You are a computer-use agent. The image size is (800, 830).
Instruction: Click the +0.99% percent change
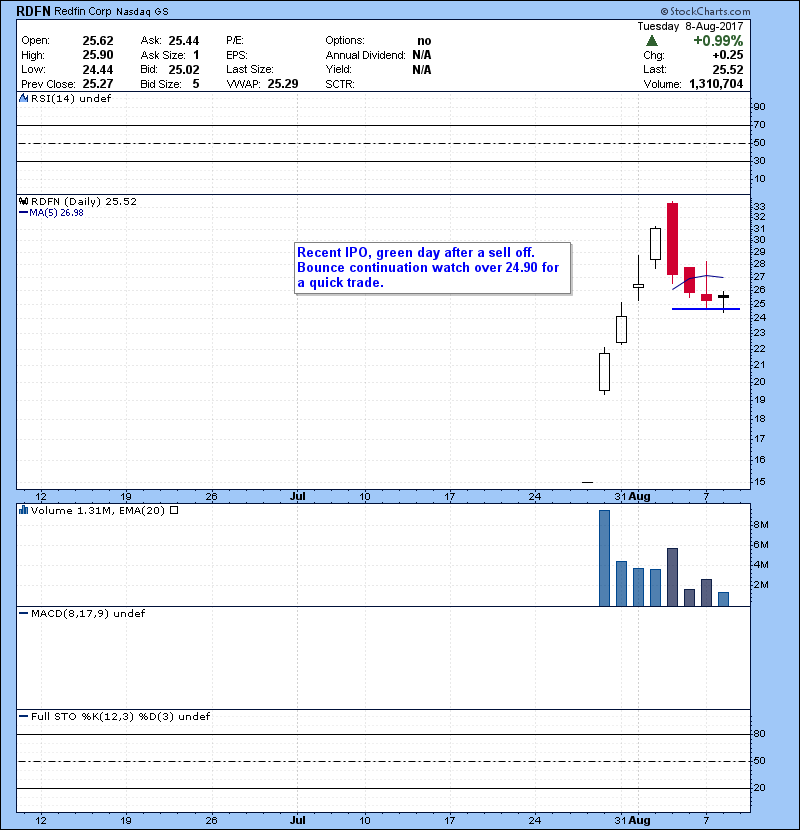[x=718, y=41]
